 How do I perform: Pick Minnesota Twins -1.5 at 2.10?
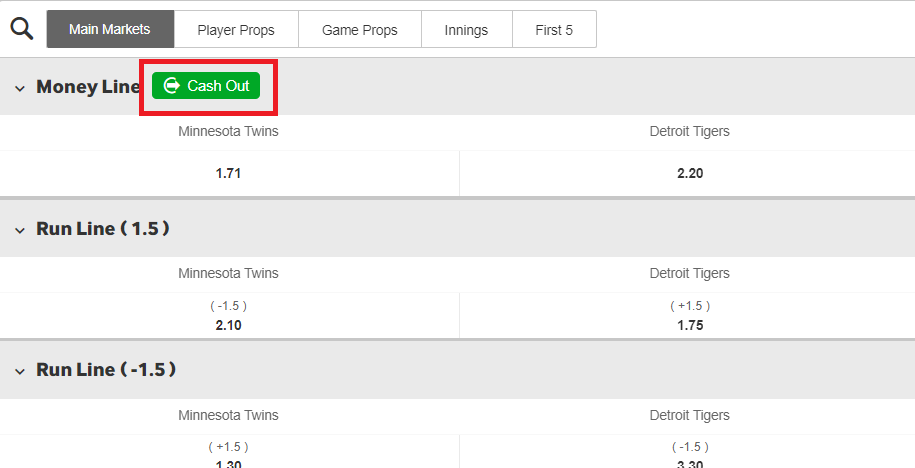click(229, 315)
